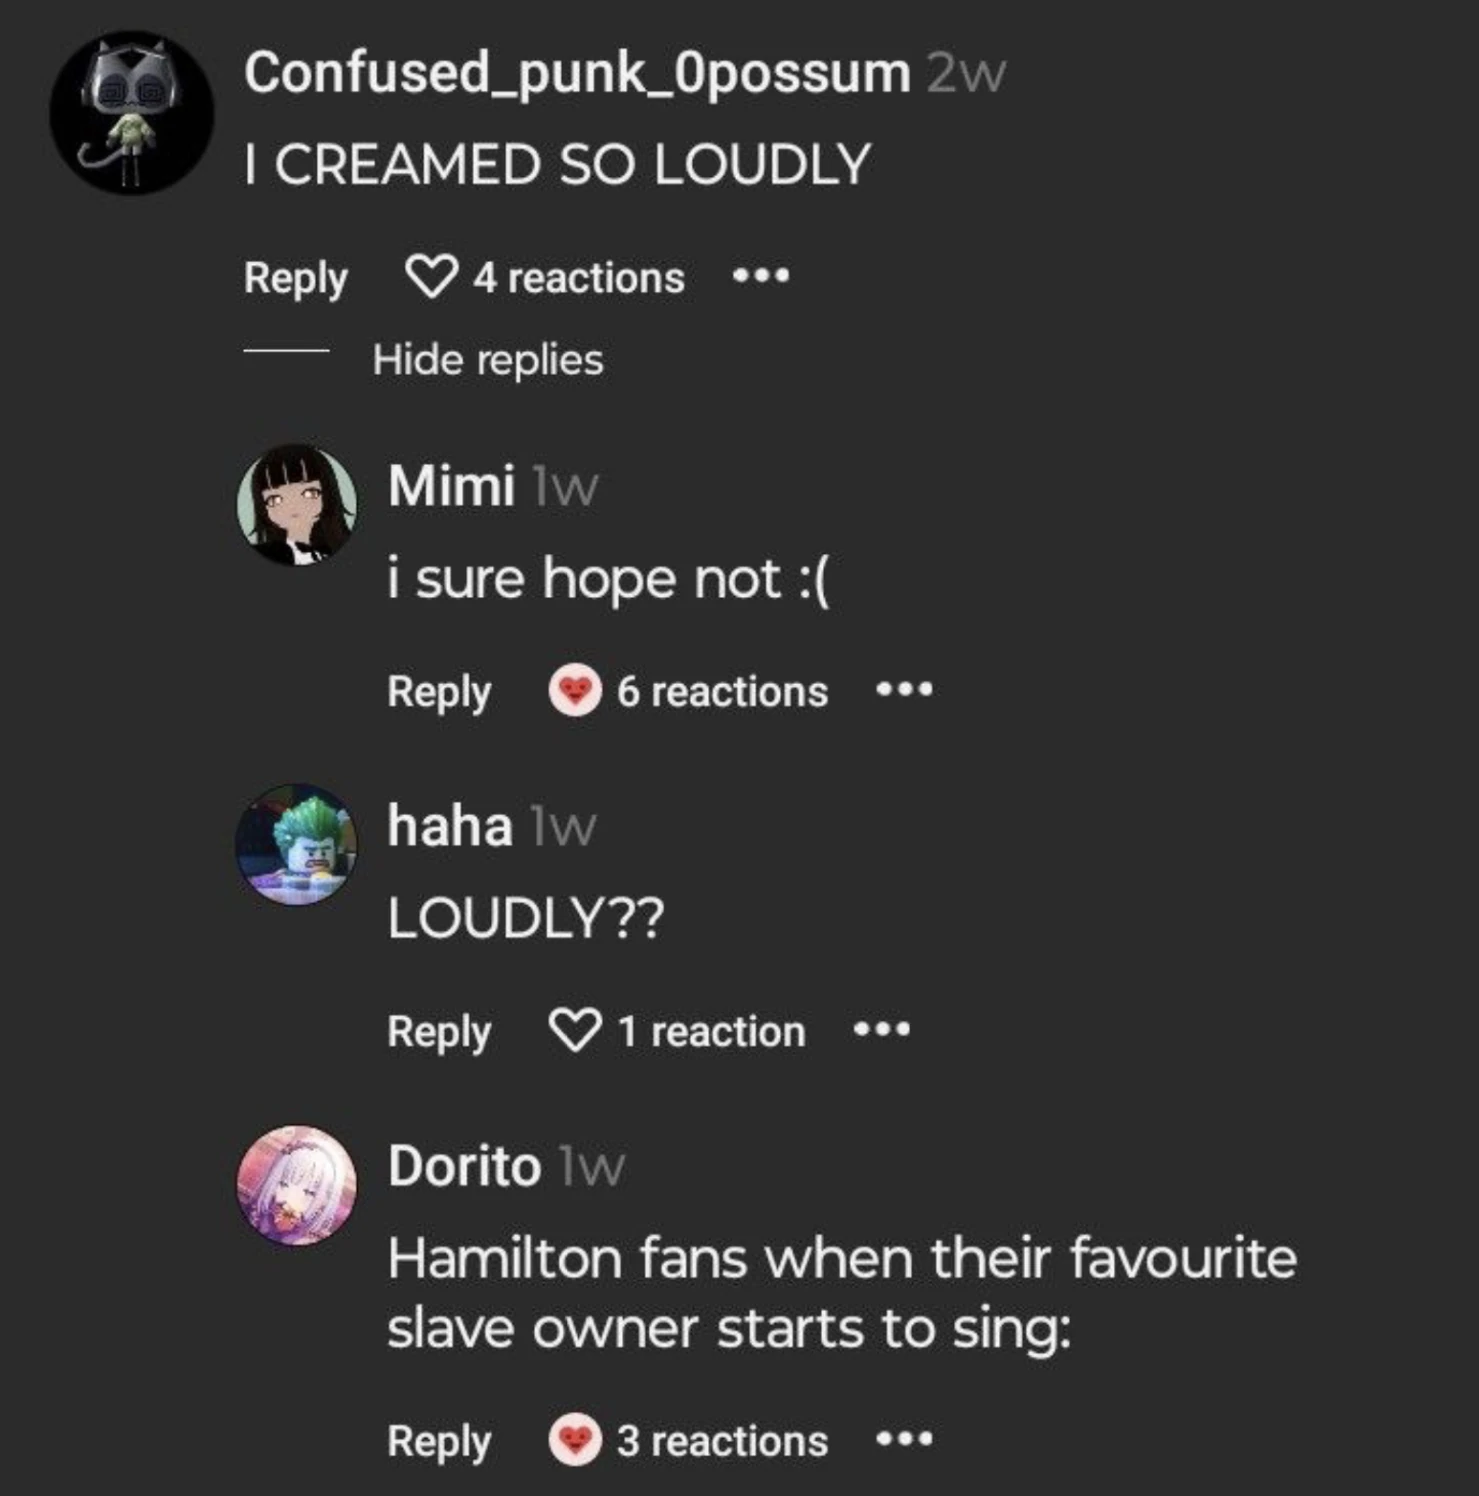View the 4 reactions on the top comment
This screenshot has width=1479, height=1496.
pos(577,275)
